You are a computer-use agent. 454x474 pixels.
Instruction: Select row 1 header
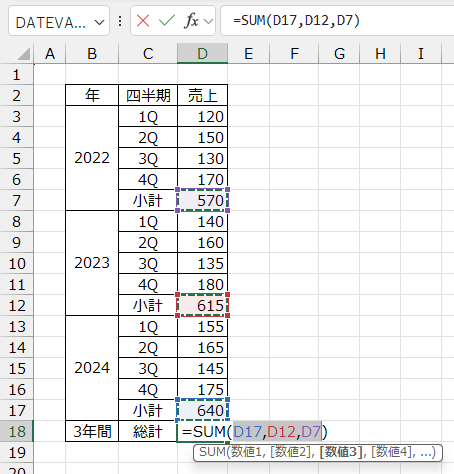pos(17,74)
